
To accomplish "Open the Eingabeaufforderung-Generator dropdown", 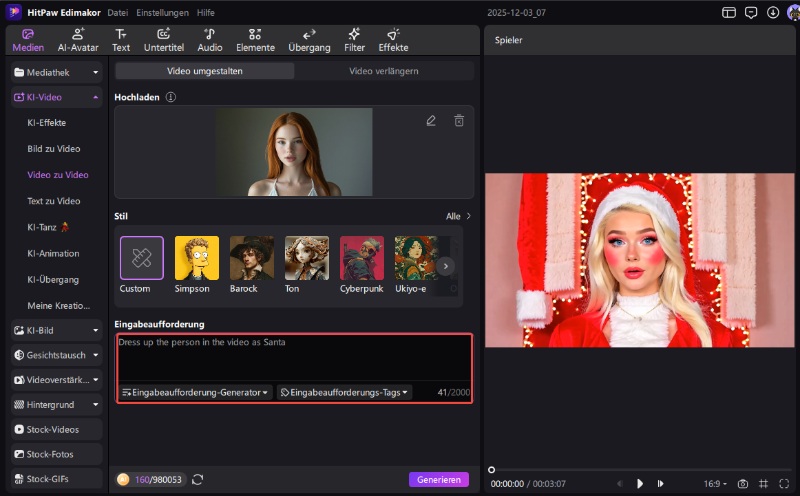I will [x=195, y=393].
